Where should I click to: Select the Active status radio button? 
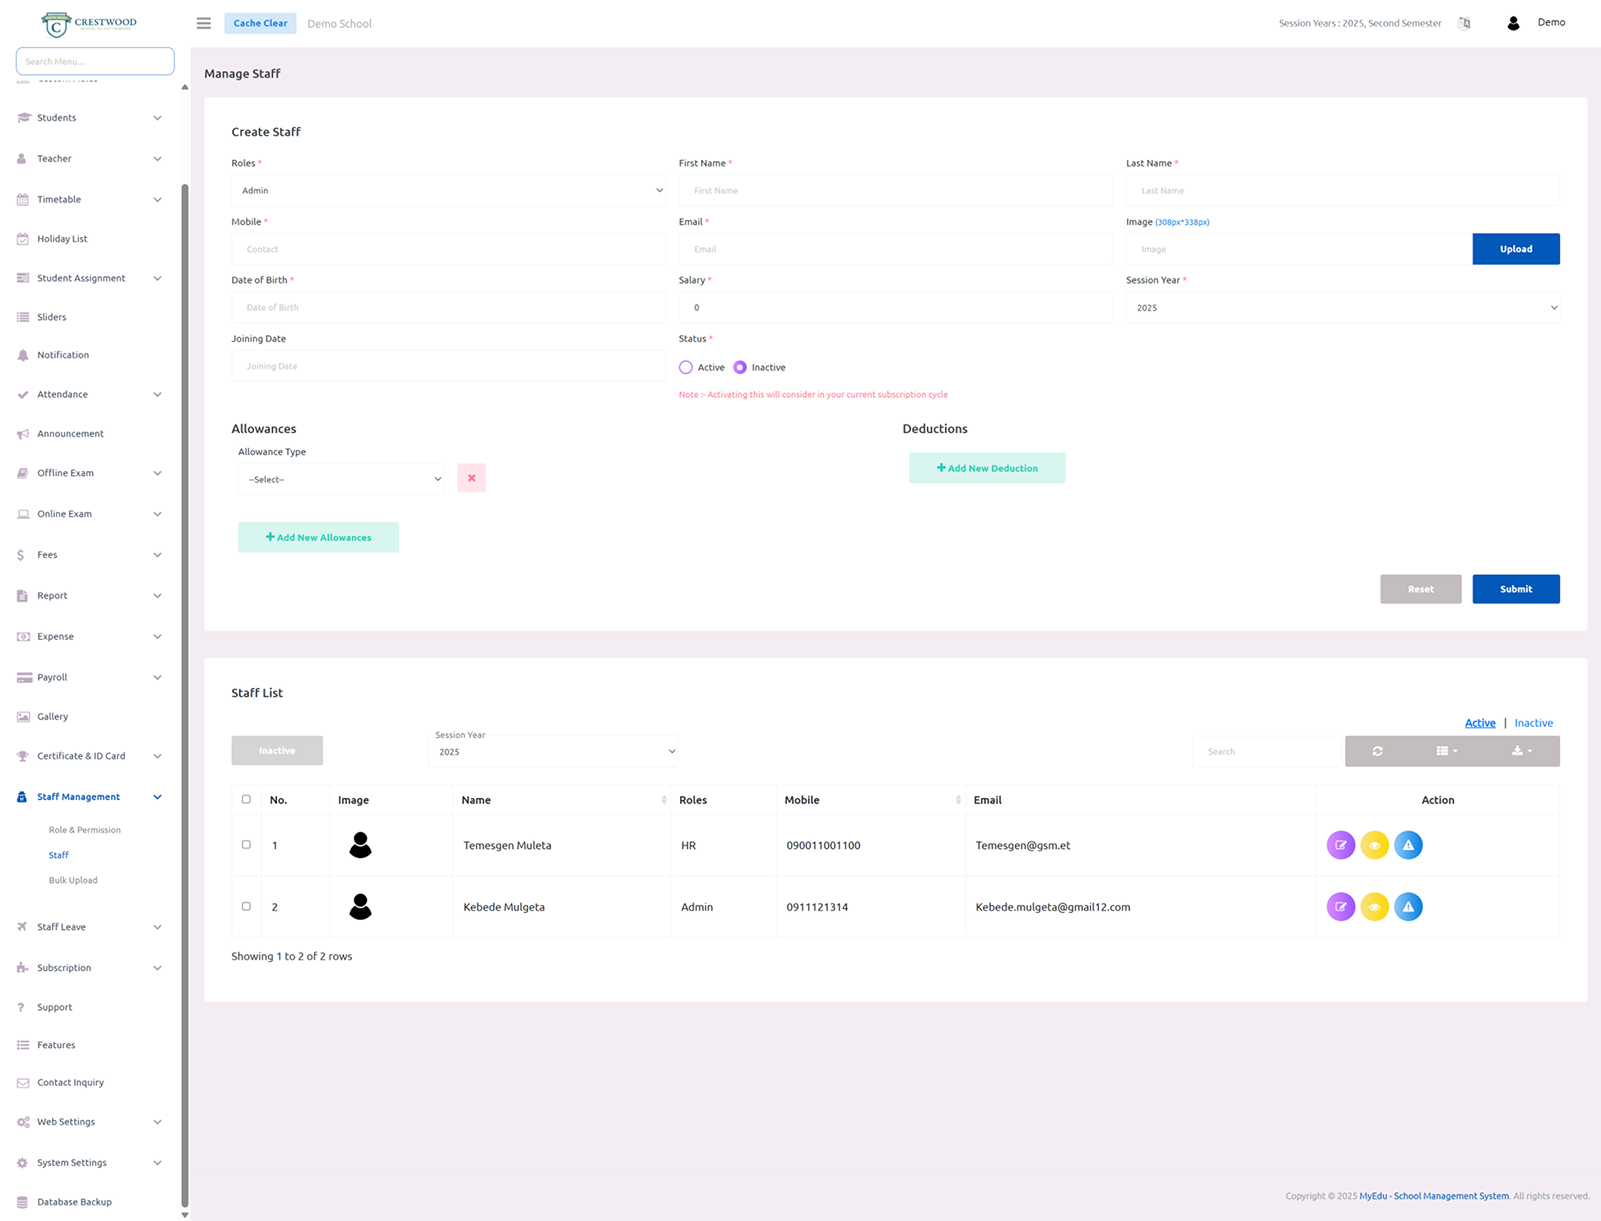click(686, 368)
